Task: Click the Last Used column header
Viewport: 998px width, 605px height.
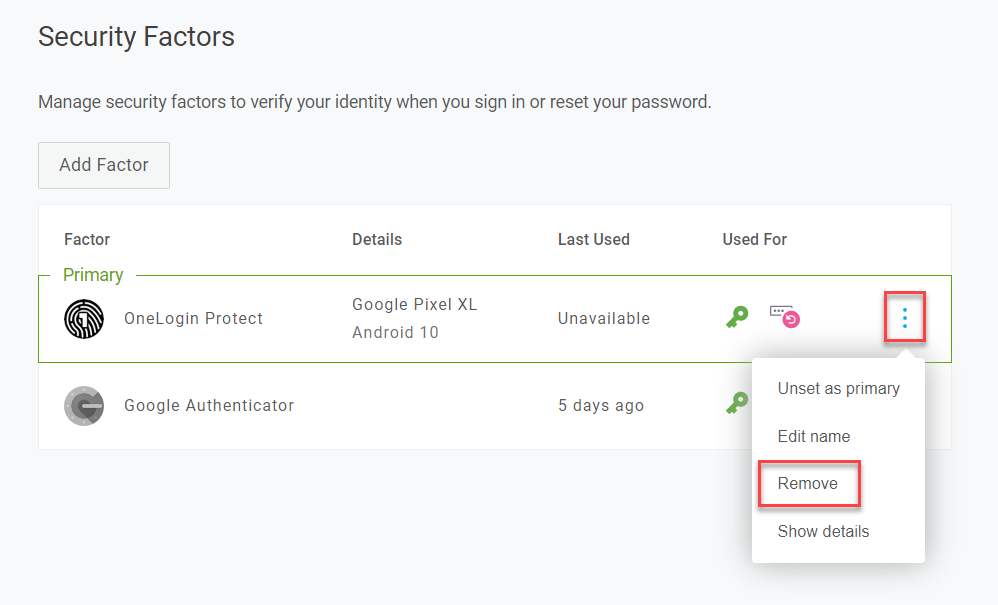Action: click(593, 239)
